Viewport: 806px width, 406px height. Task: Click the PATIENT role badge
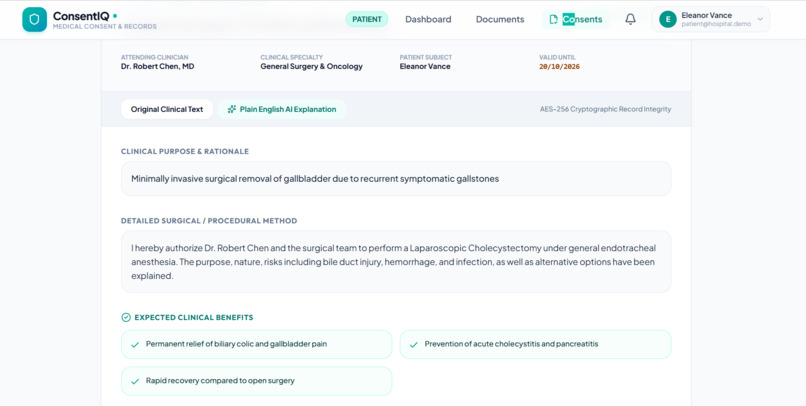point(367,20)
